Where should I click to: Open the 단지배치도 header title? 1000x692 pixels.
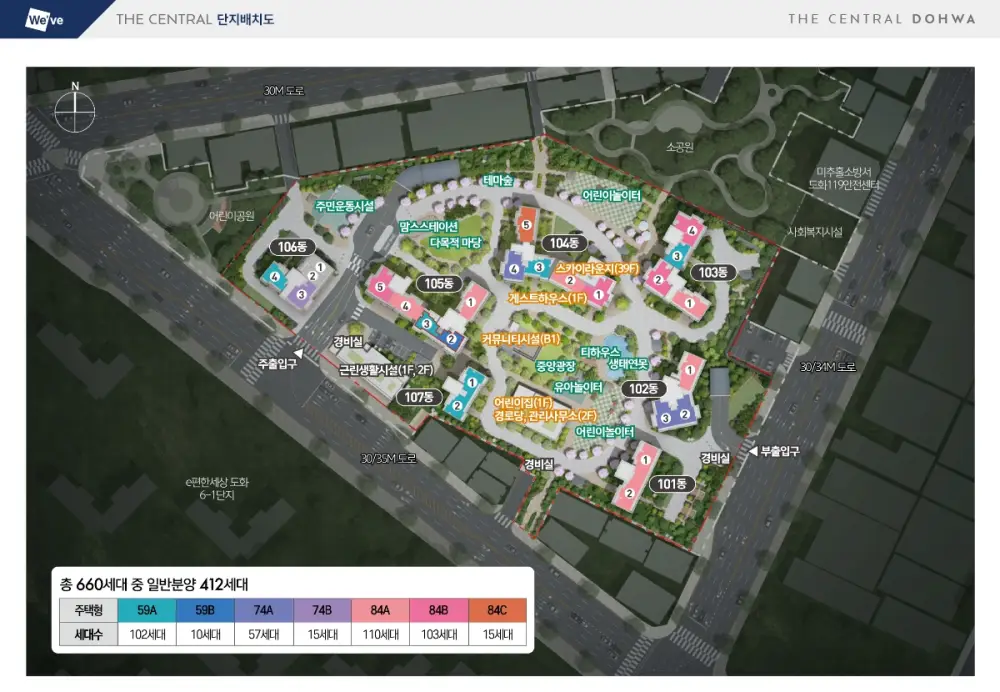coord(245,19)
